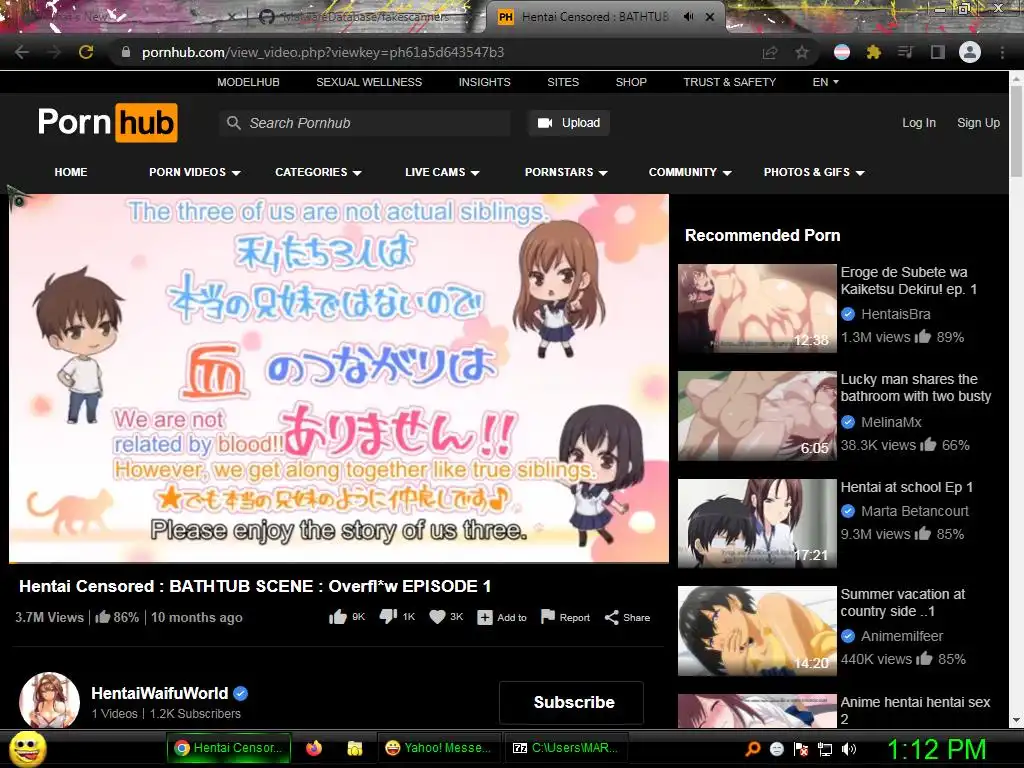Bookmark this page with the star icon

point(802,52)
